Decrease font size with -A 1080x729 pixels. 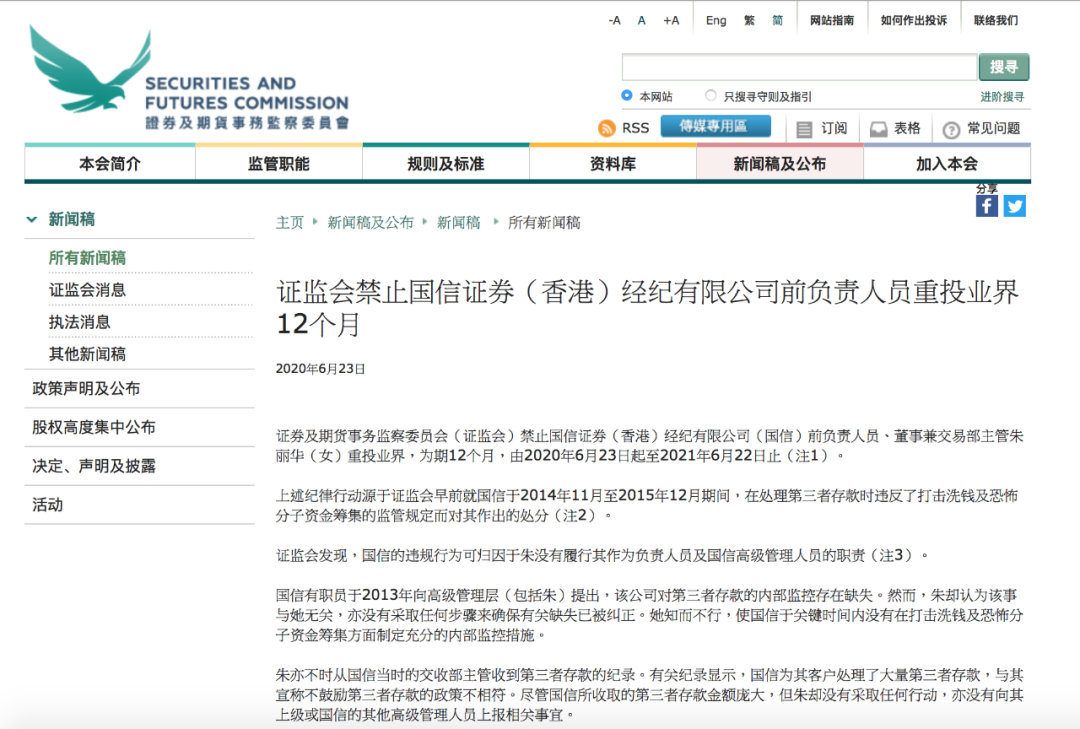point(614,21)
